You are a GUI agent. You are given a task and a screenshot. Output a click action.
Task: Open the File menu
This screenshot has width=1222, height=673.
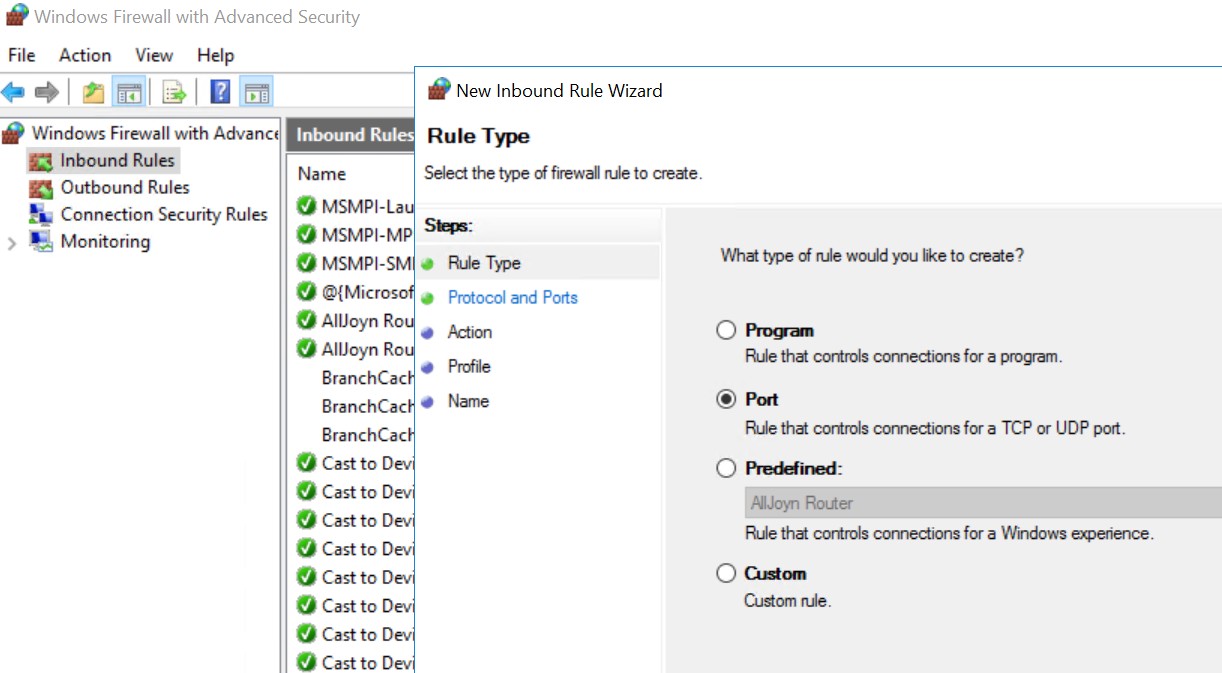tap(21, 55)
